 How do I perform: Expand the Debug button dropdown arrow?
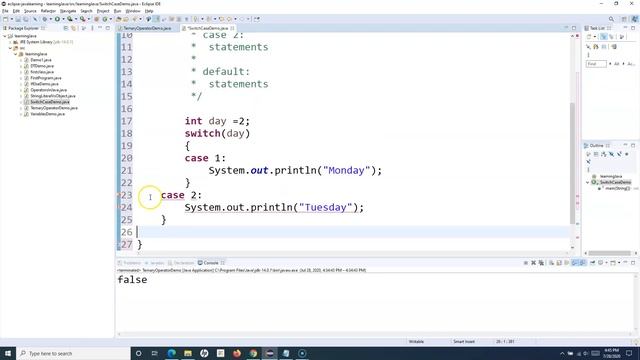coord(51,19)
